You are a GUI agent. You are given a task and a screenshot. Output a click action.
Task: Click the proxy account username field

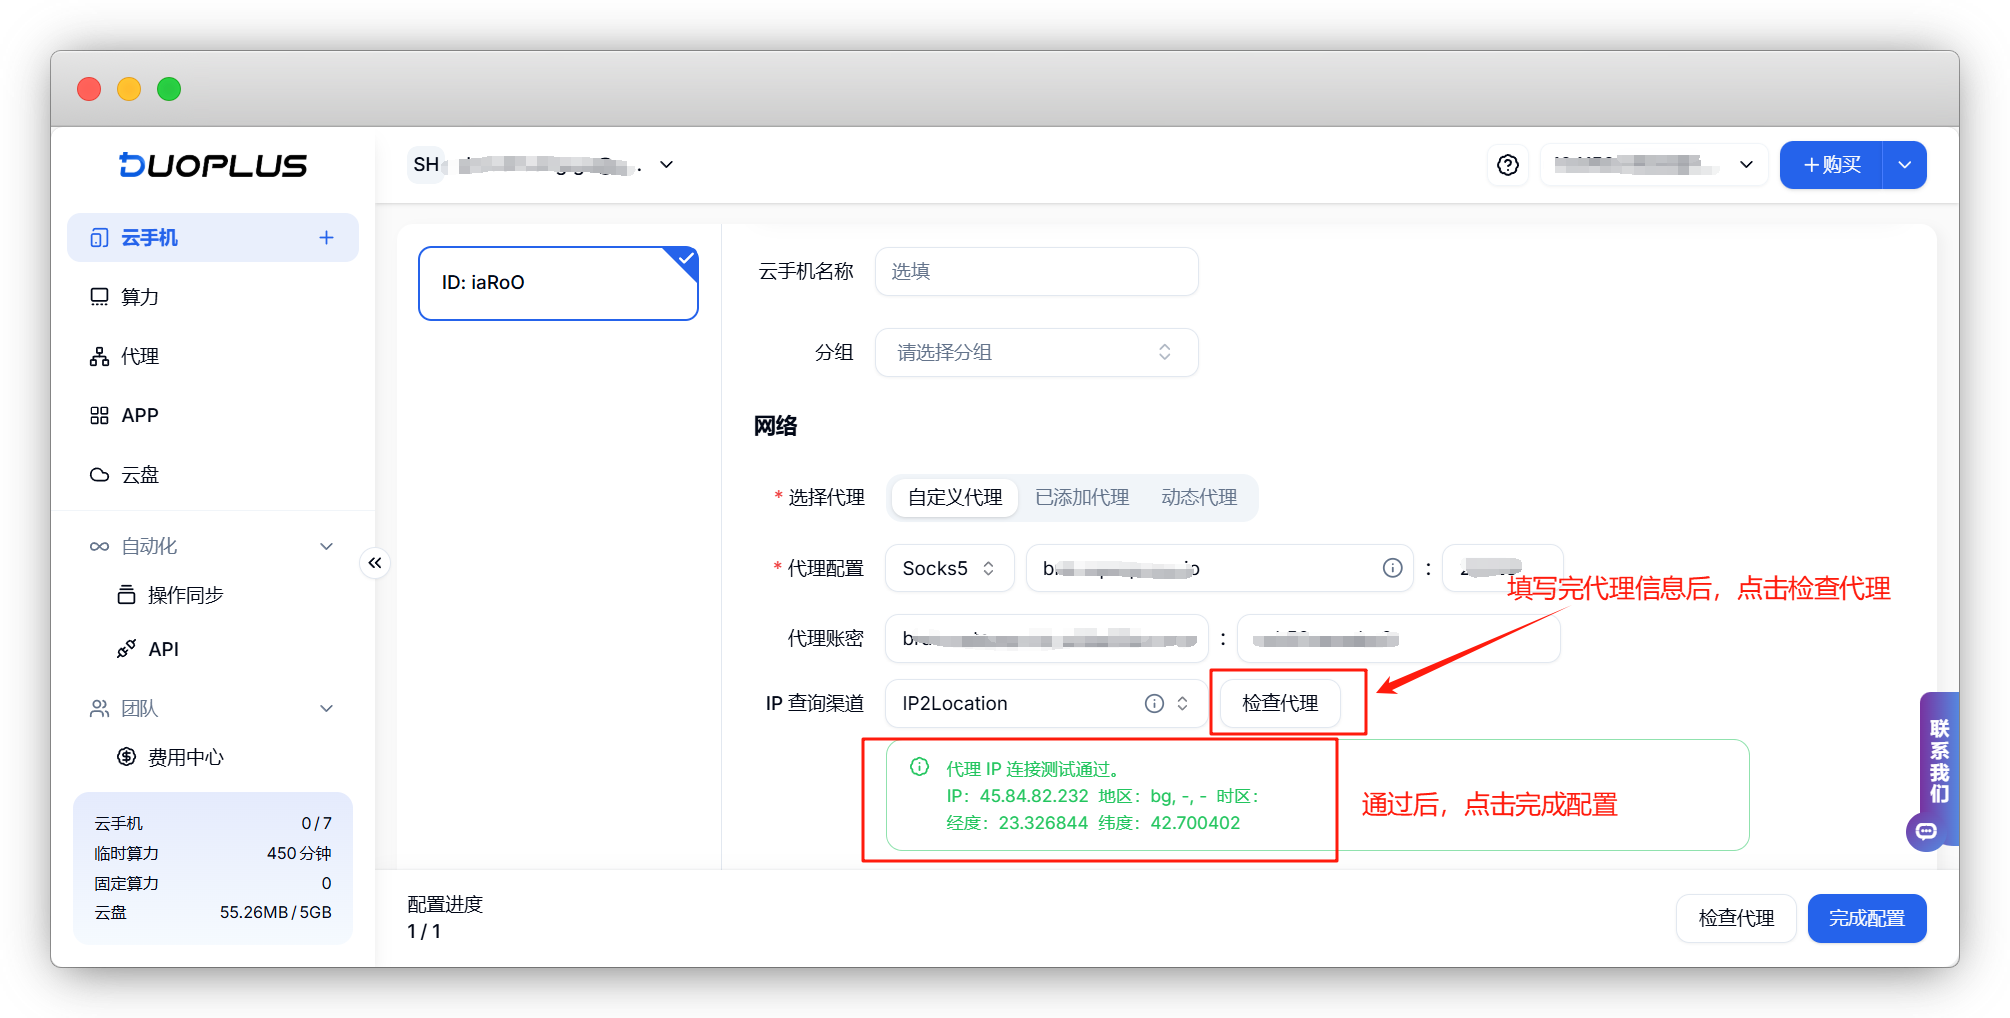point(1047,638)
